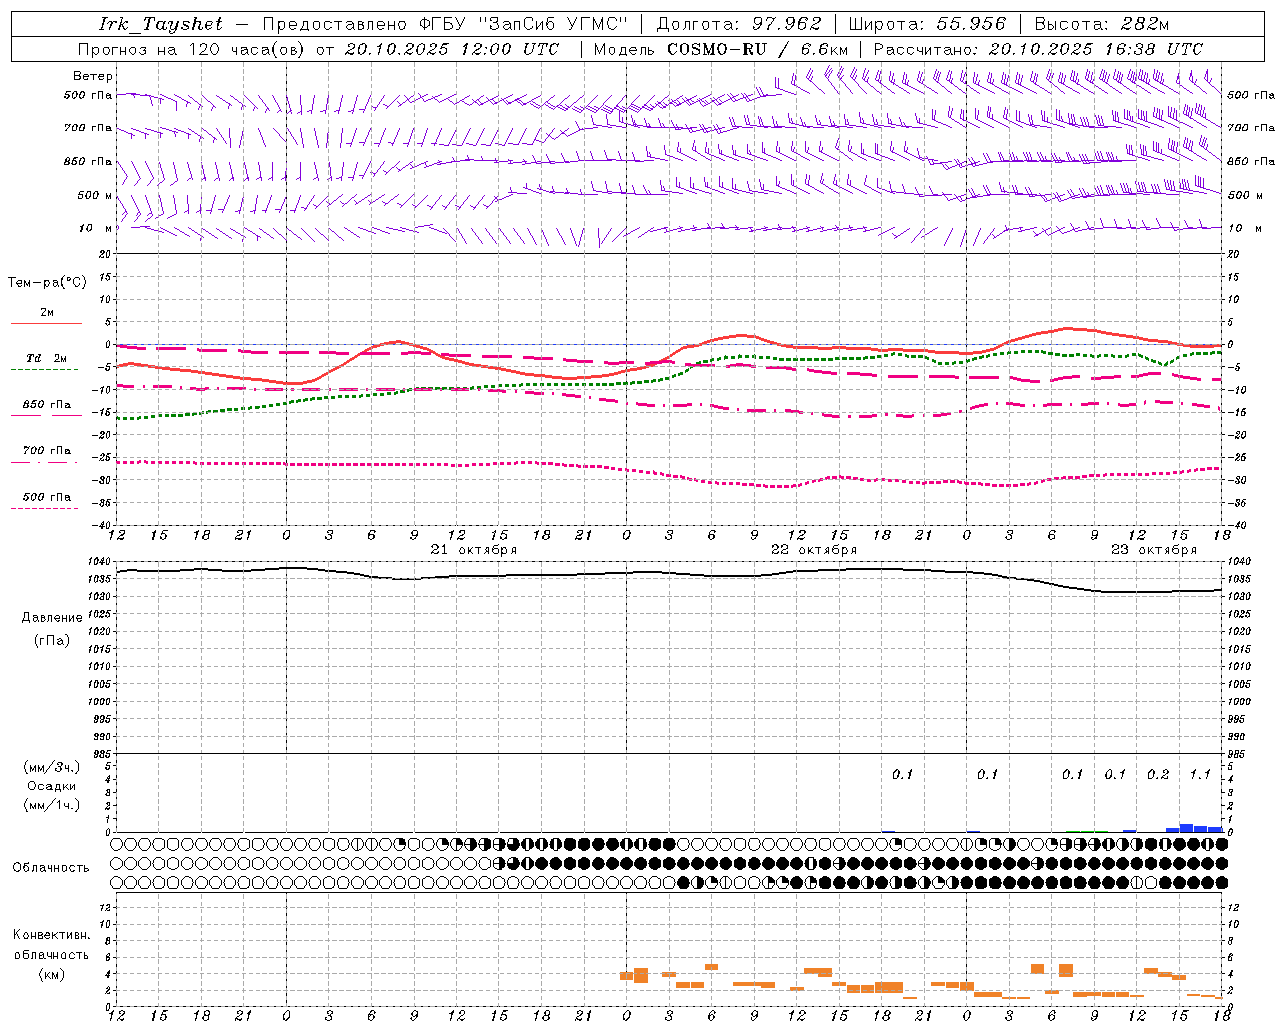
Task: Click the Широта: 55.956 value
Action: point(927,24)
